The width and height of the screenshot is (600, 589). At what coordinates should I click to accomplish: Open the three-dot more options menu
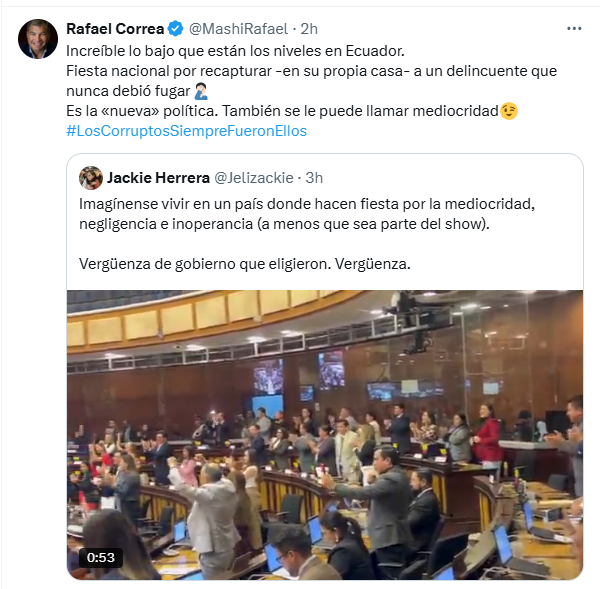click(x=574, y=29)
